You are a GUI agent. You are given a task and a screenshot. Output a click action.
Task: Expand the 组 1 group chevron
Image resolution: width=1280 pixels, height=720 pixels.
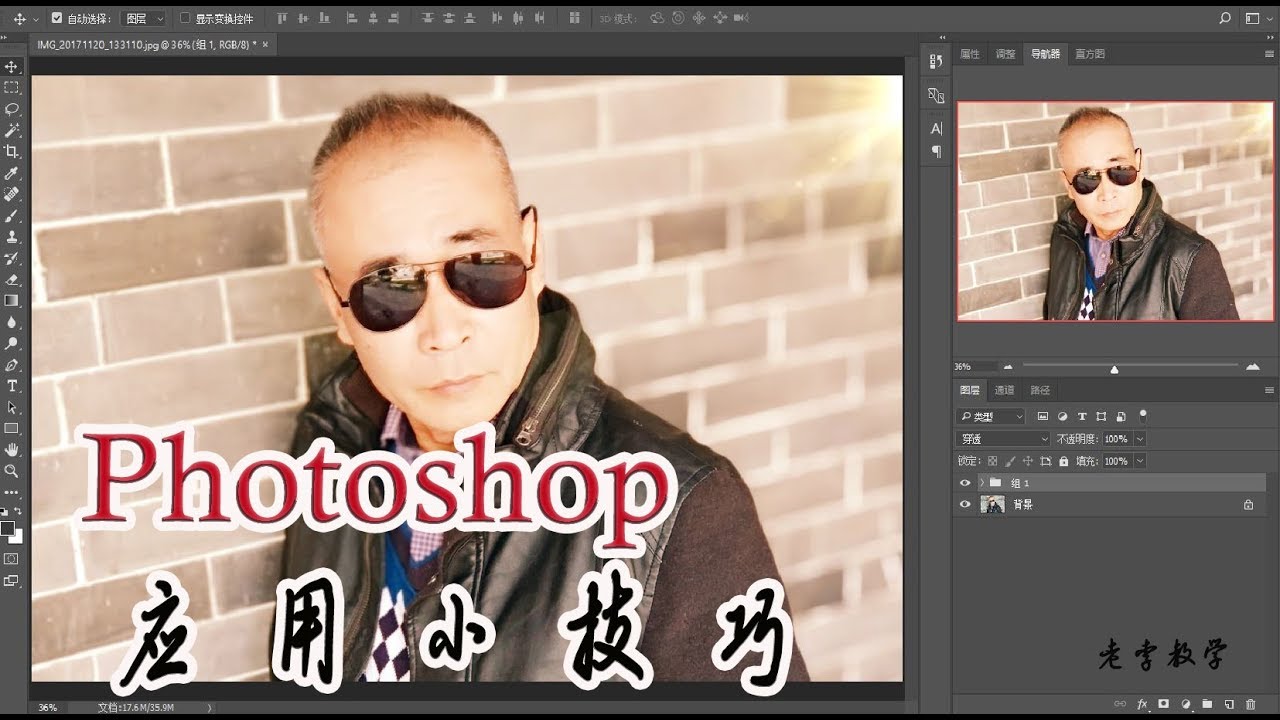[982, 483]
